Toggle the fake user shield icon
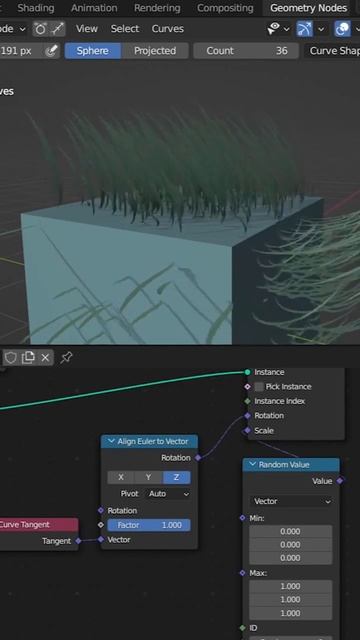The height and width of the screenshot is (640, 360). (x=11, y=358)
